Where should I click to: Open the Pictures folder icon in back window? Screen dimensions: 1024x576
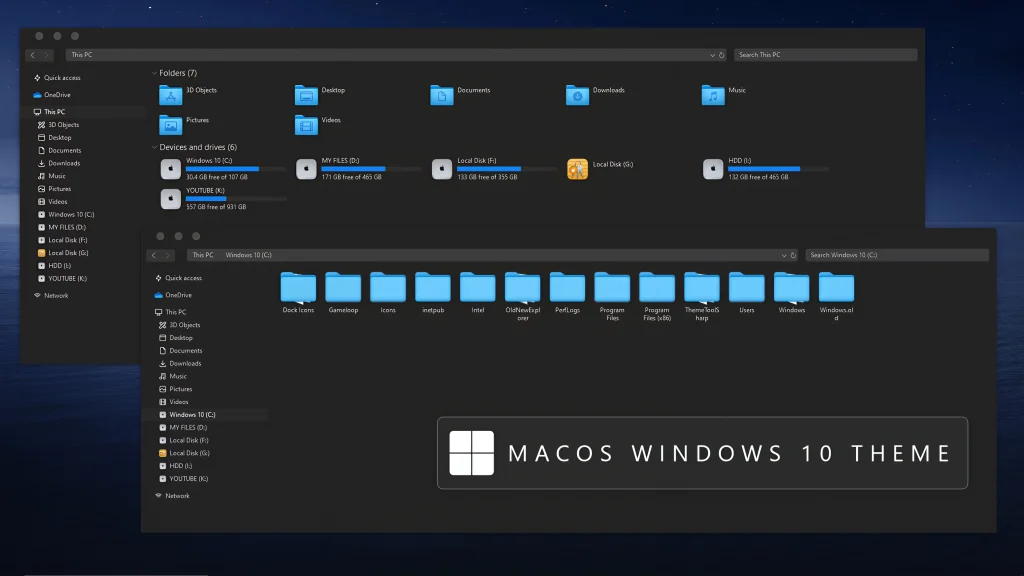click(x=170, y=125)
